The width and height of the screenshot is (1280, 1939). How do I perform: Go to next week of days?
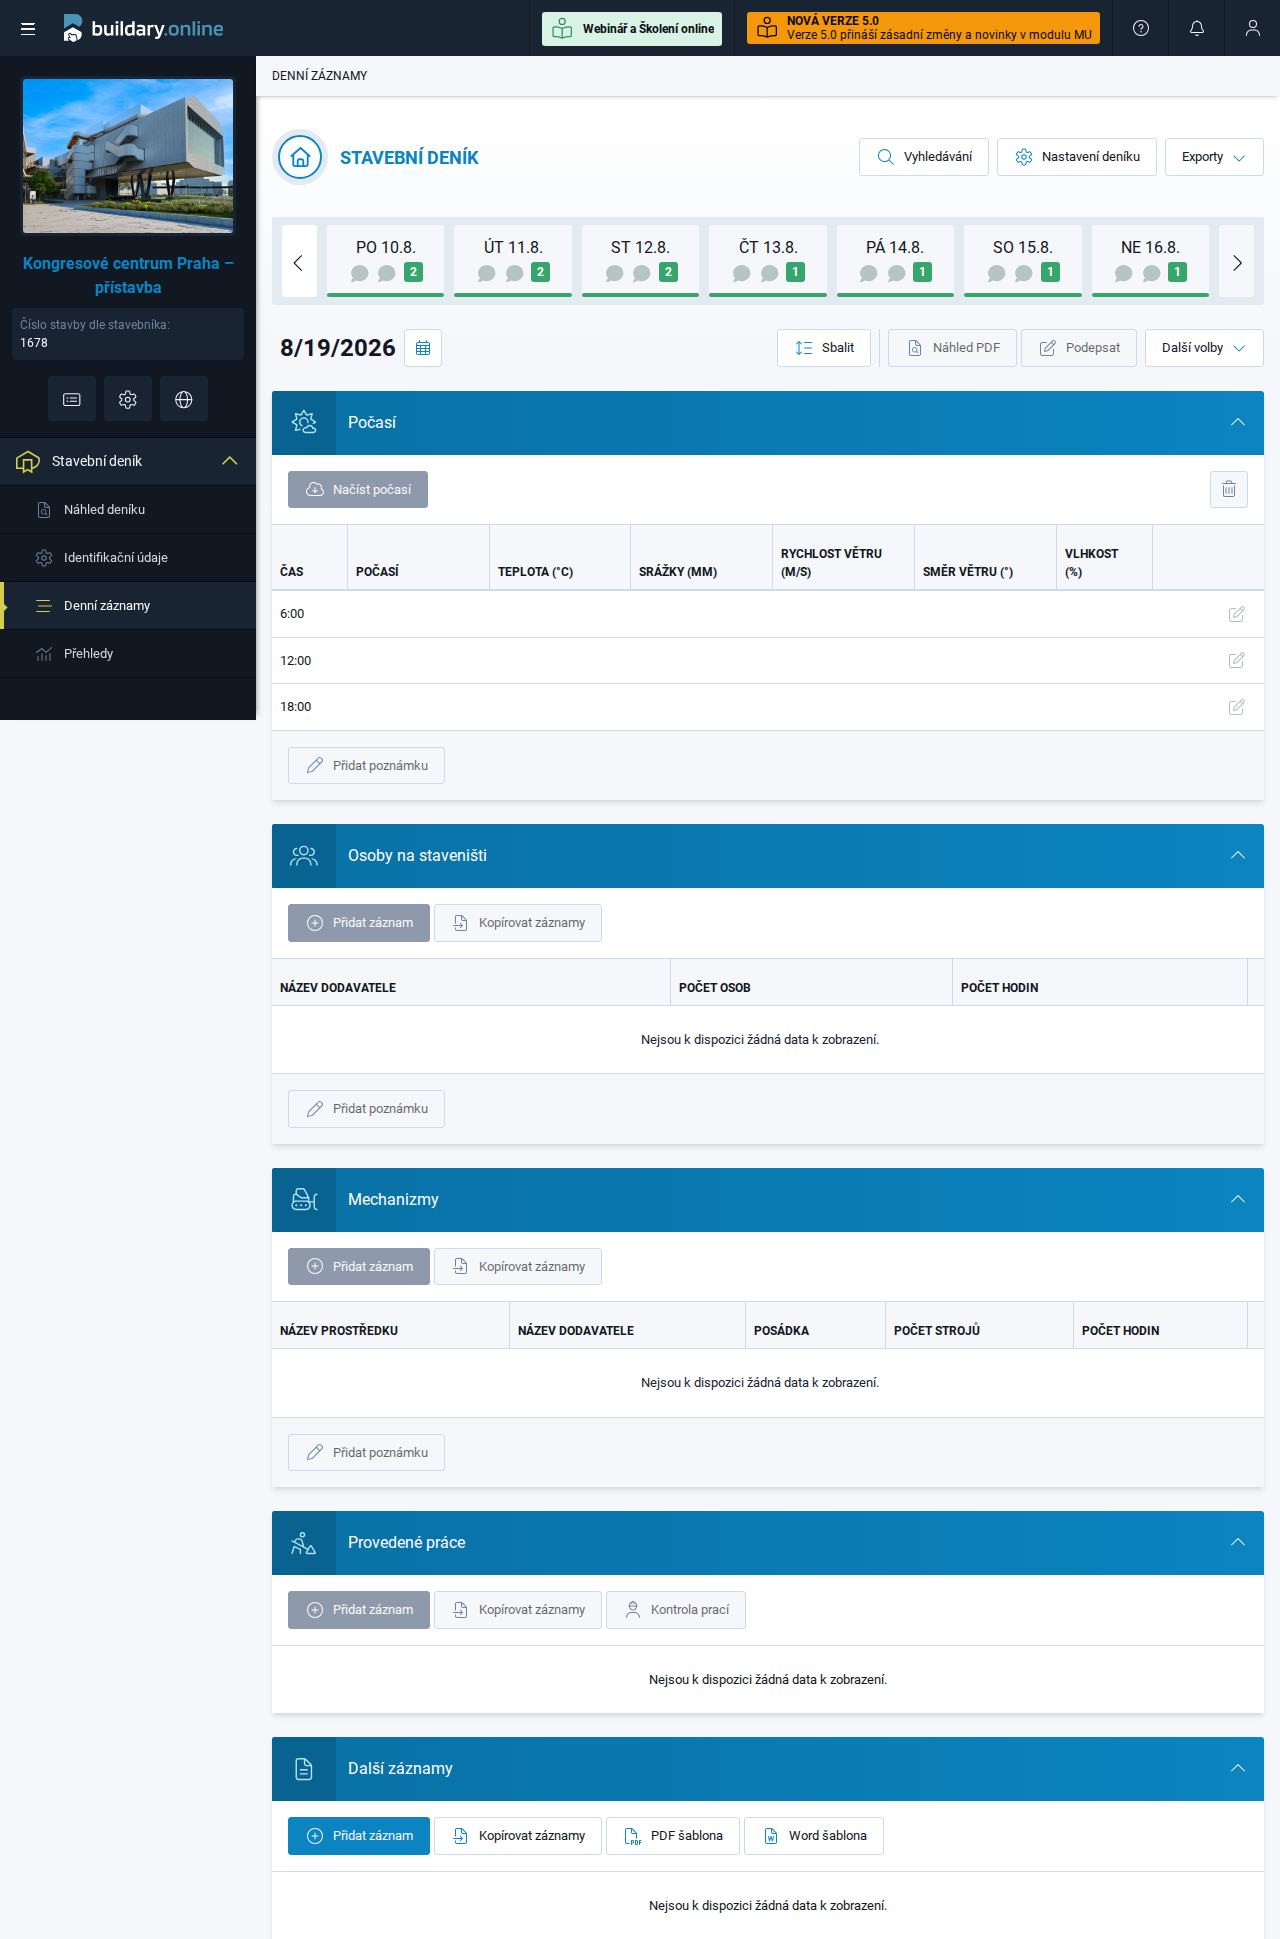(1237, 261)
